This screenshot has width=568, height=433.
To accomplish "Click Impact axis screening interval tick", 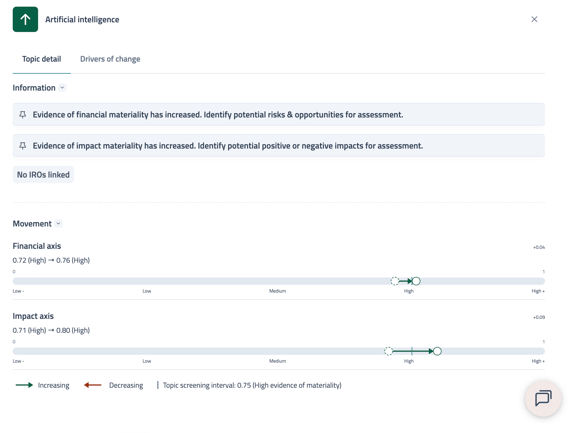I will 412,351.
